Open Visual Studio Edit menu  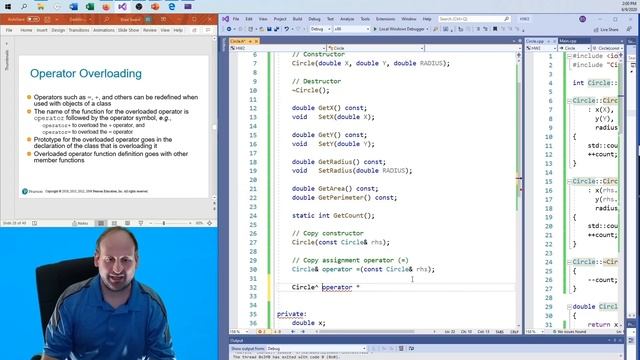(249, 19)
